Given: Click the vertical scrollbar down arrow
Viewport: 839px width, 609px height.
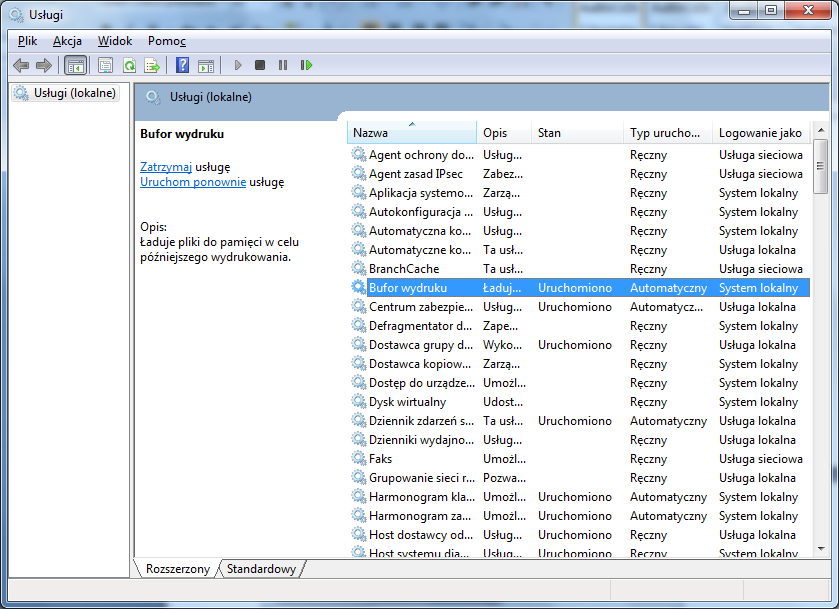Looking at the screenshot, I should (820, 549).
